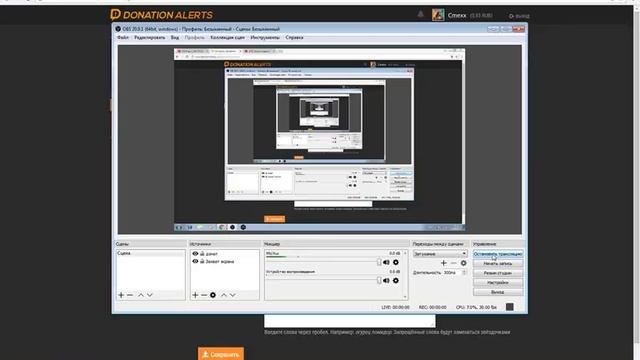Image resolution: width=640 pixels, height=360 pixels.
Task: Click the LIVE timer in status bar
Action: click(x=395, y=307)
